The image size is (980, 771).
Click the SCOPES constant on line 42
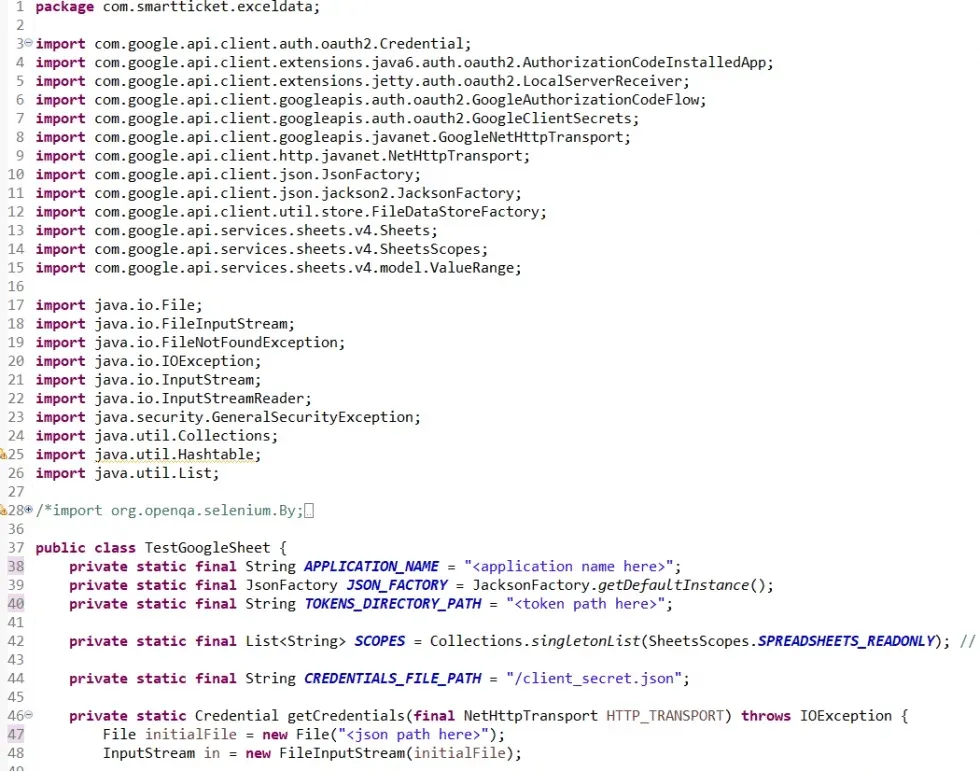coord(379,642)
